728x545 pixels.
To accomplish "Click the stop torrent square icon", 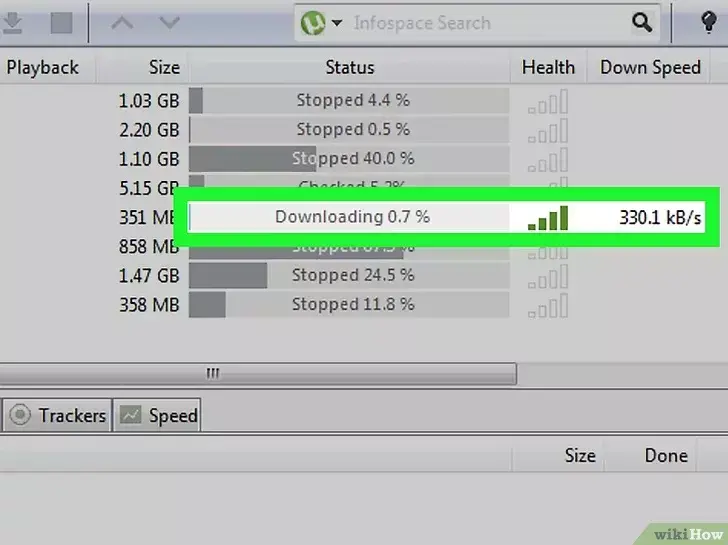I will 61,22.
